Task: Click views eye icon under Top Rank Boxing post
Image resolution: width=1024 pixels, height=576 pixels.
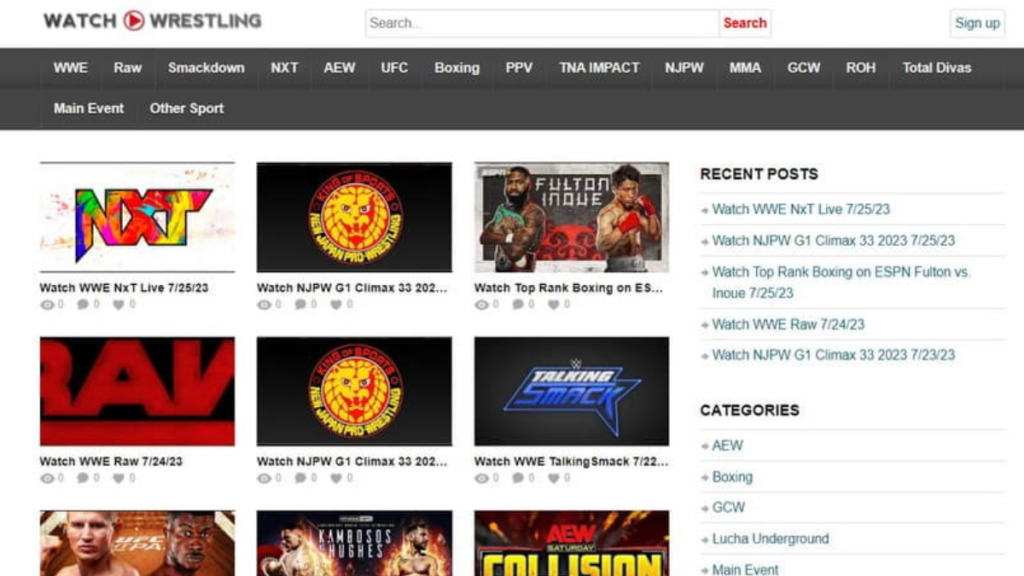Action: 481,304
